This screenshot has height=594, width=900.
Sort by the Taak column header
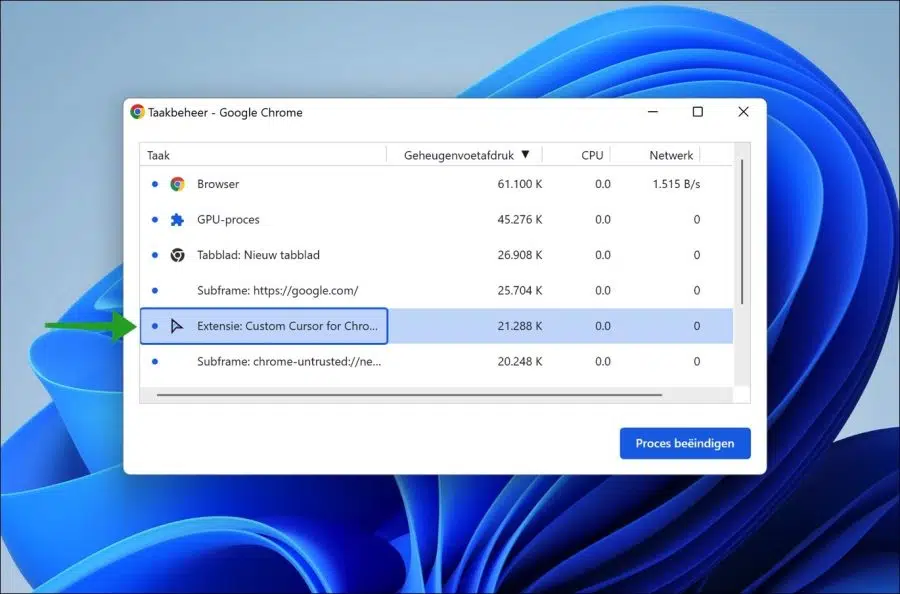(x=263, y=155)
